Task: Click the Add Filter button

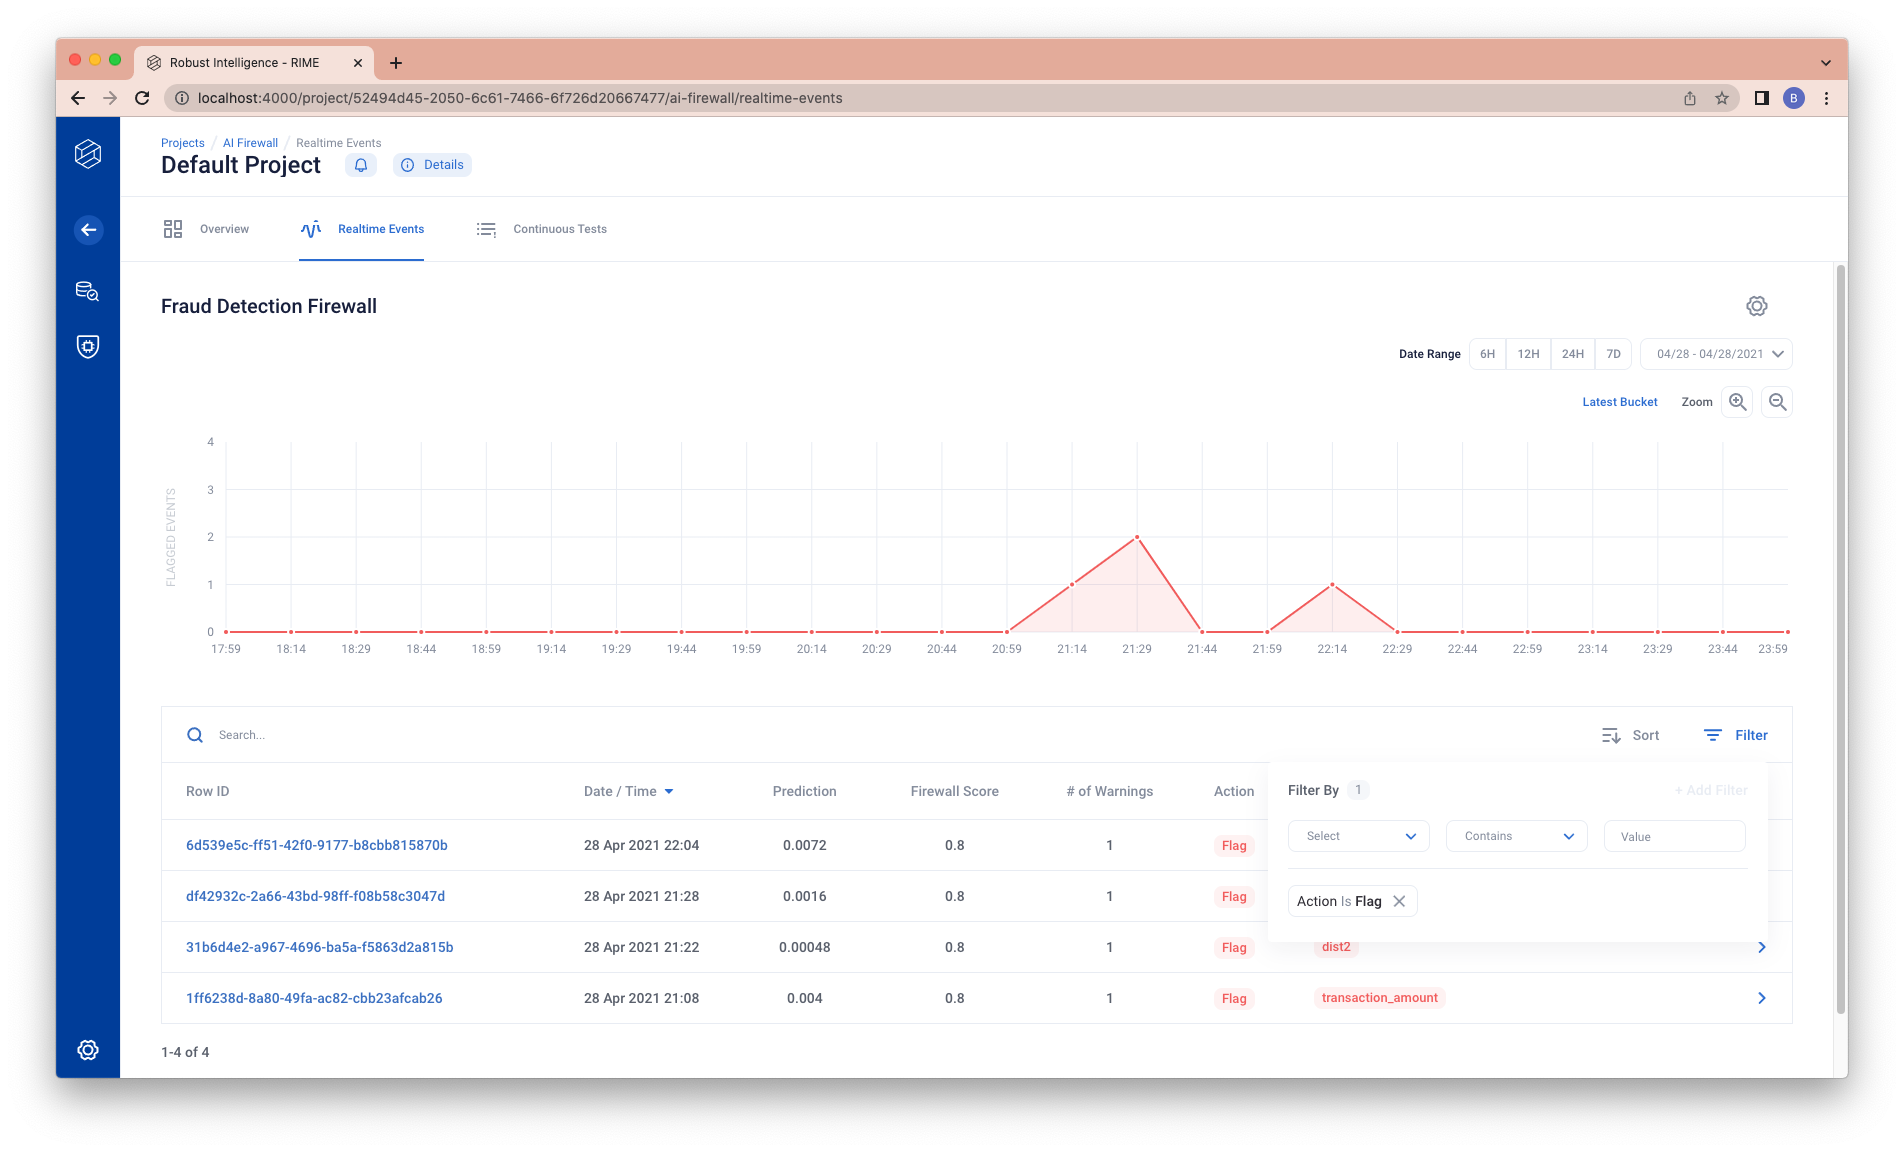Action: pyautogui.click(x=1711, y=790)
